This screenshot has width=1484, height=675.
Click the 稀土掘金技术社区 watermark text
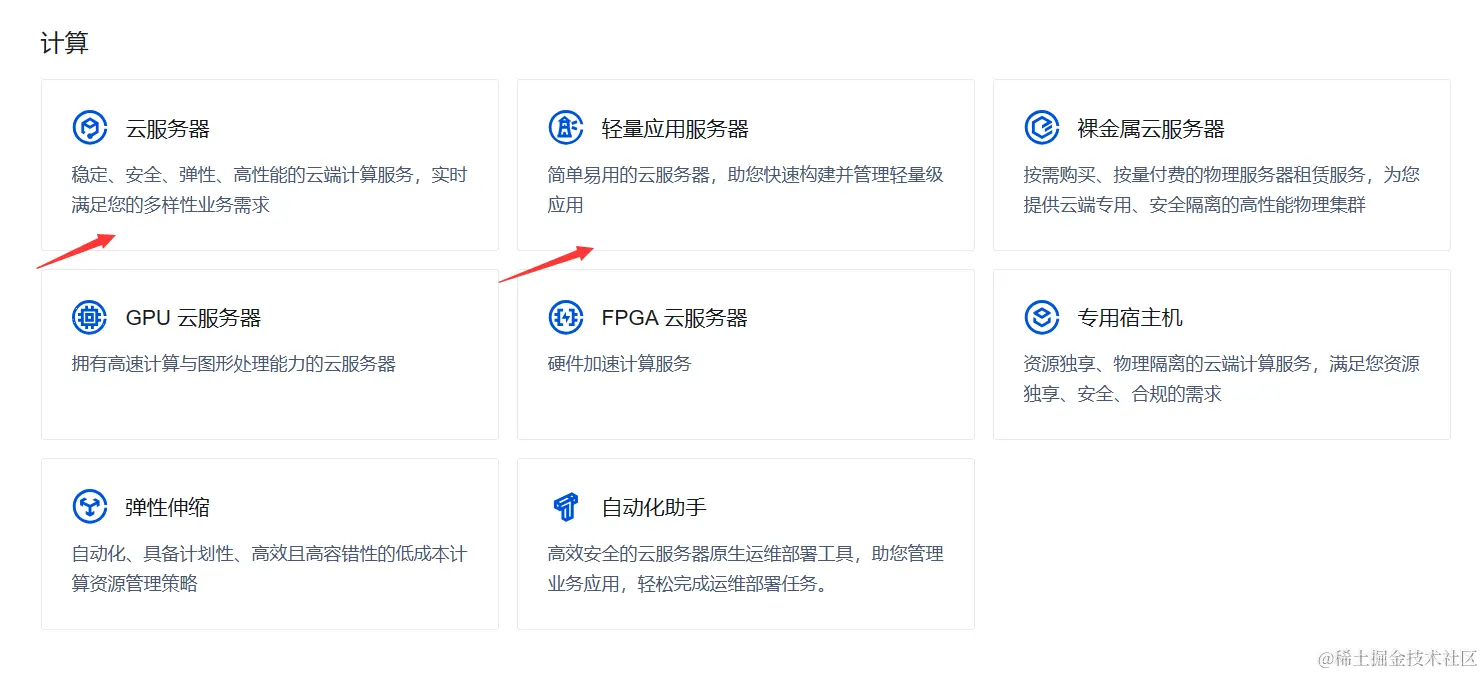[1397, 657]
